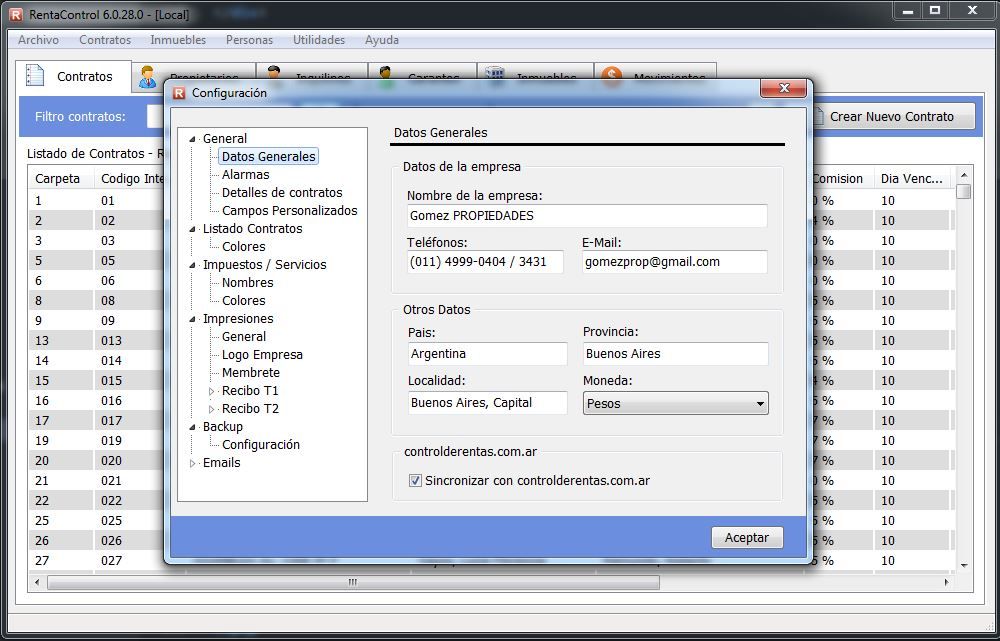The width and height of the screenshot is (1000, 641).
Task: Click Carpeta cell '13' in contracts list
Action: 61,341
